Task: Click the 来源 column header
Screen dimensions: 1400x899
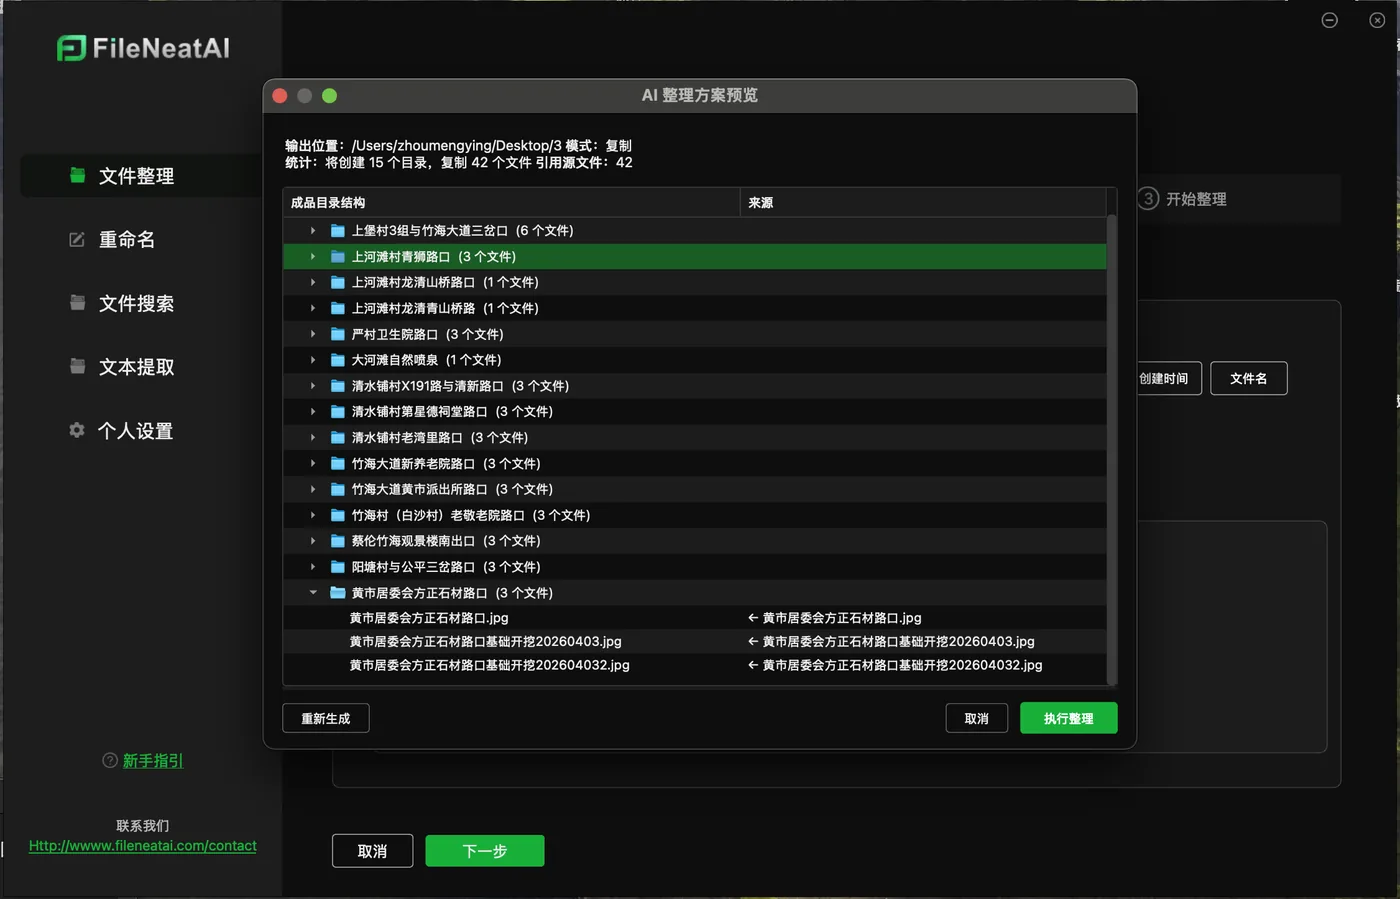Action: 923,203
